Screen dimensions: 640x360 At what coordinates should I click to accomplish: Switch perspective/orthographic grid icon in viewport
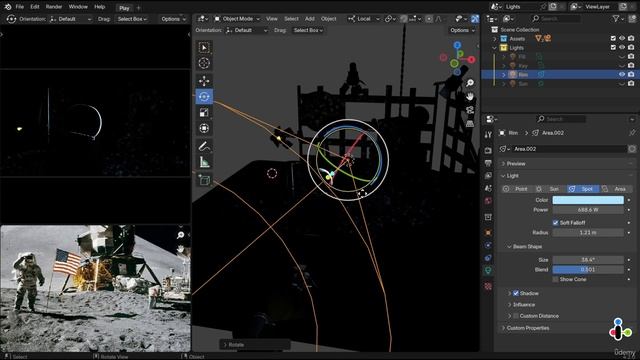470,123
